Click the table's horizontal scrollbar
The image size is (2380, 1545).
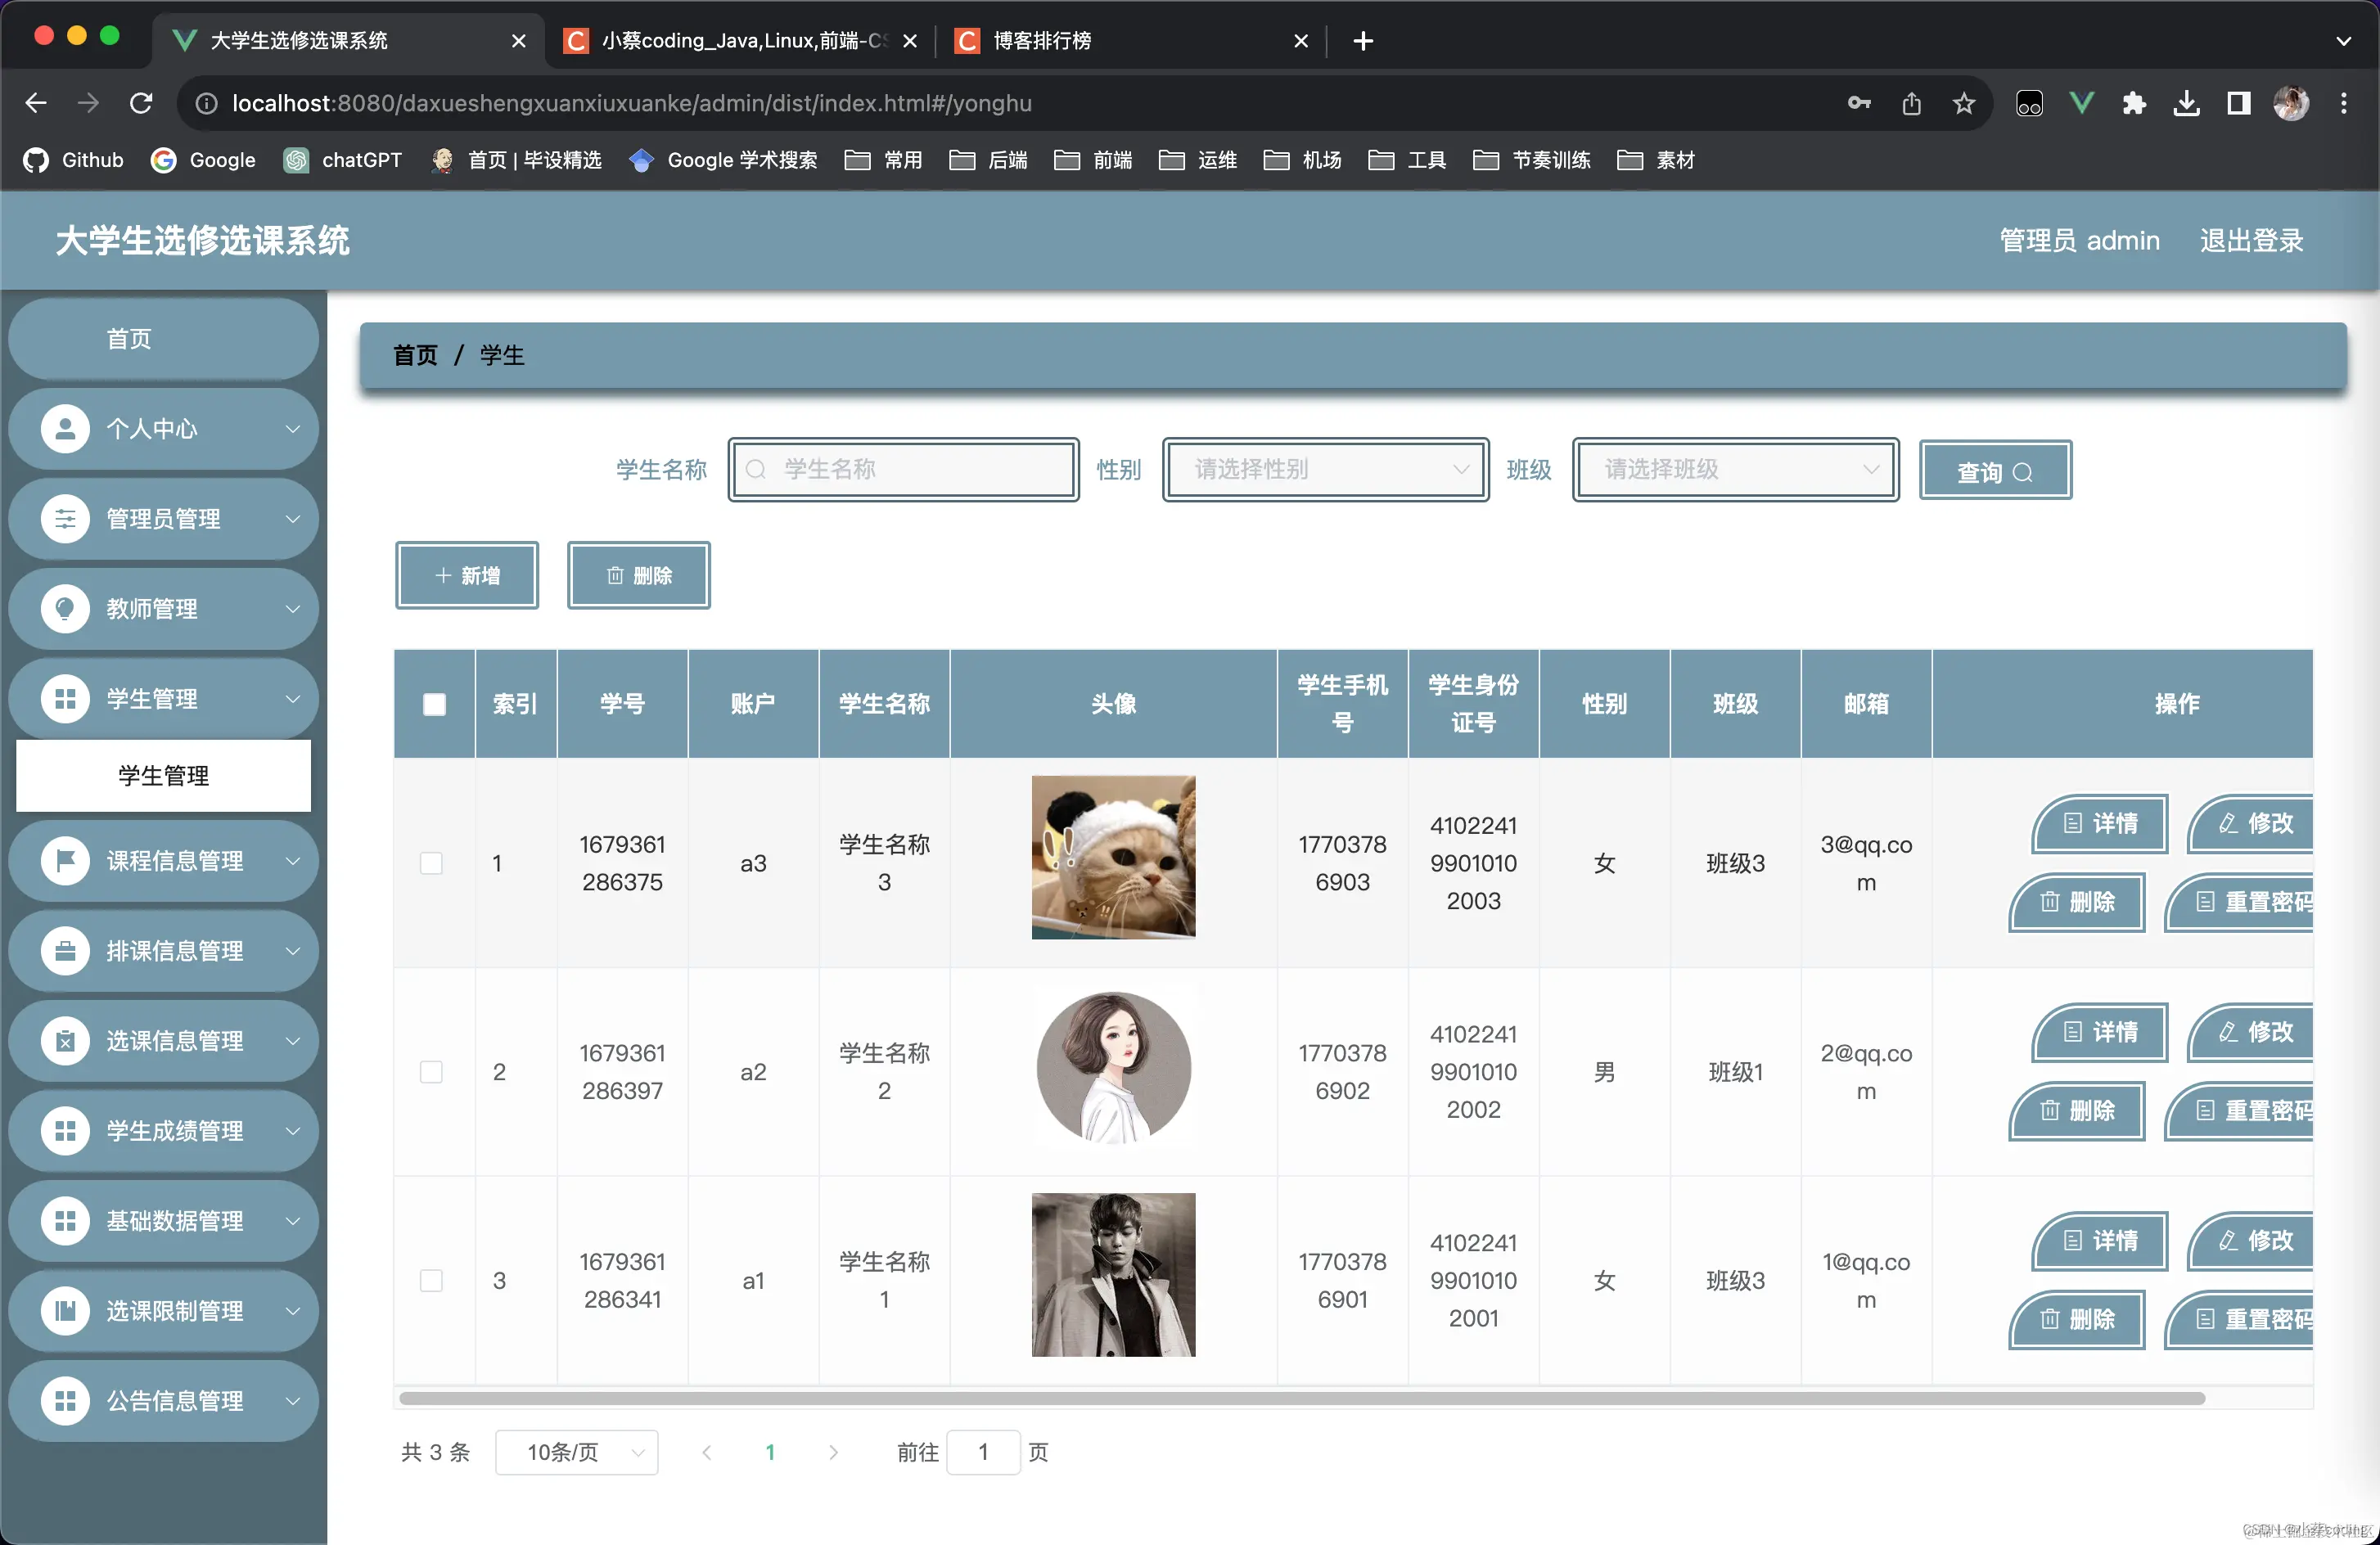[1300, 1398]
